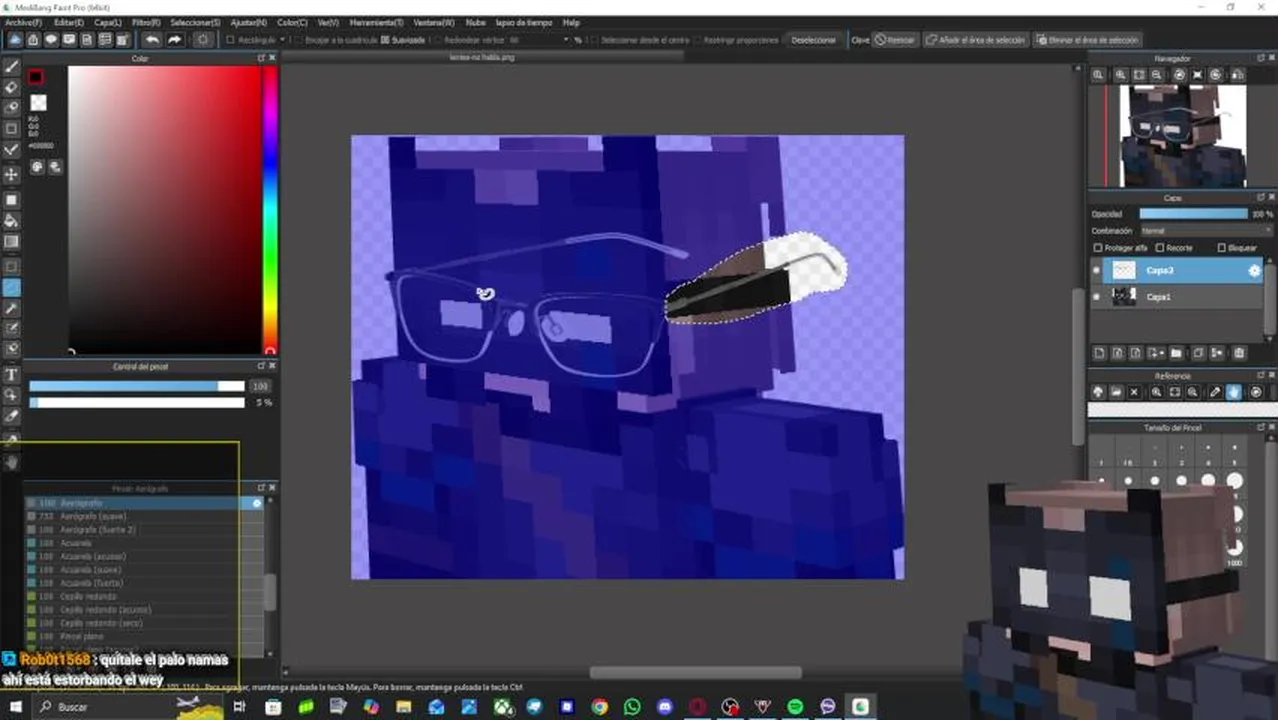This screenshot has width=1278, height=720.
Task: Close the Color panel
Action: [272, 58]
